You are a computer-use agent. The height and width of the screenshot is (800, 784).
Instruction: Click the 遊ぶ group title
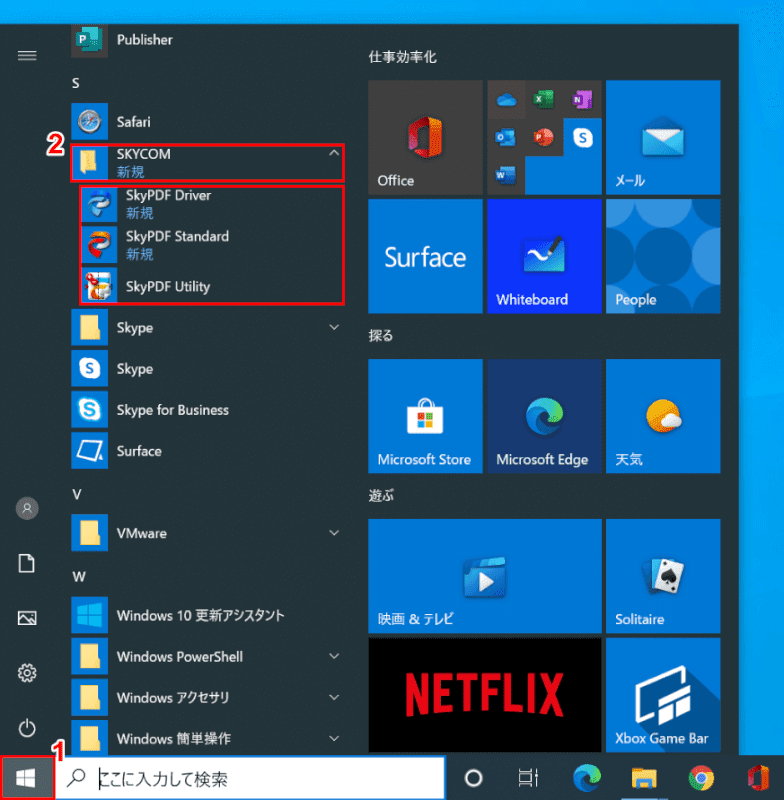(x=381, y=495)
